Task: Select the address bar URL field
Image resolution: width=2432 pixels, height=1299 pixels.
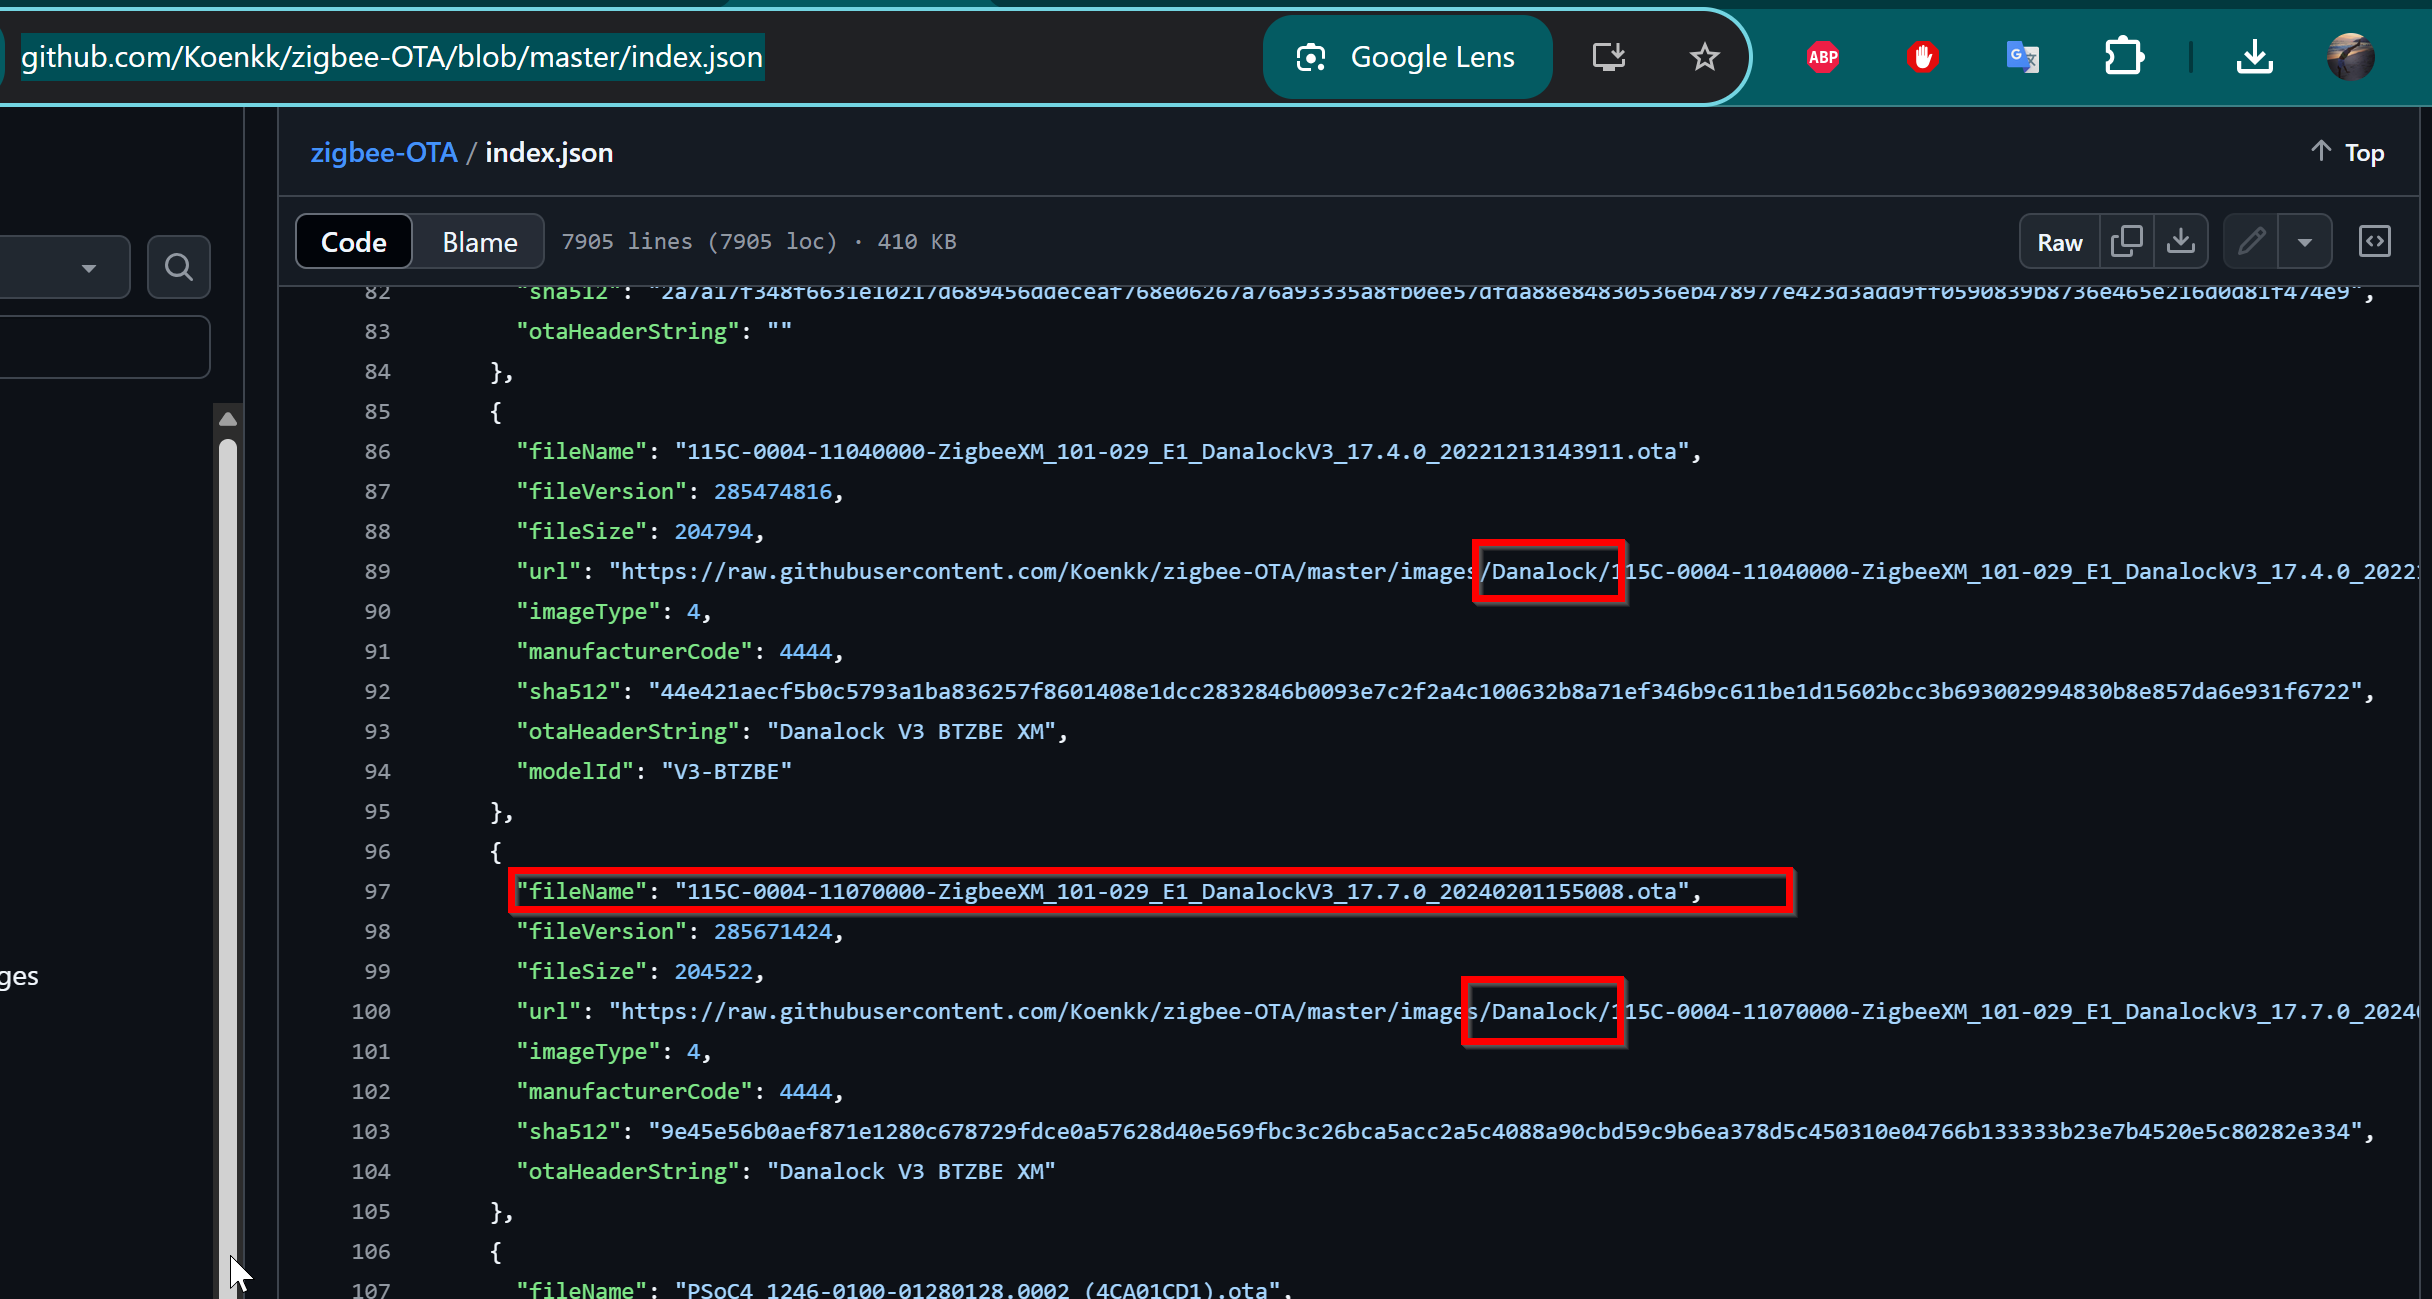Action: (x=392, y=57)
